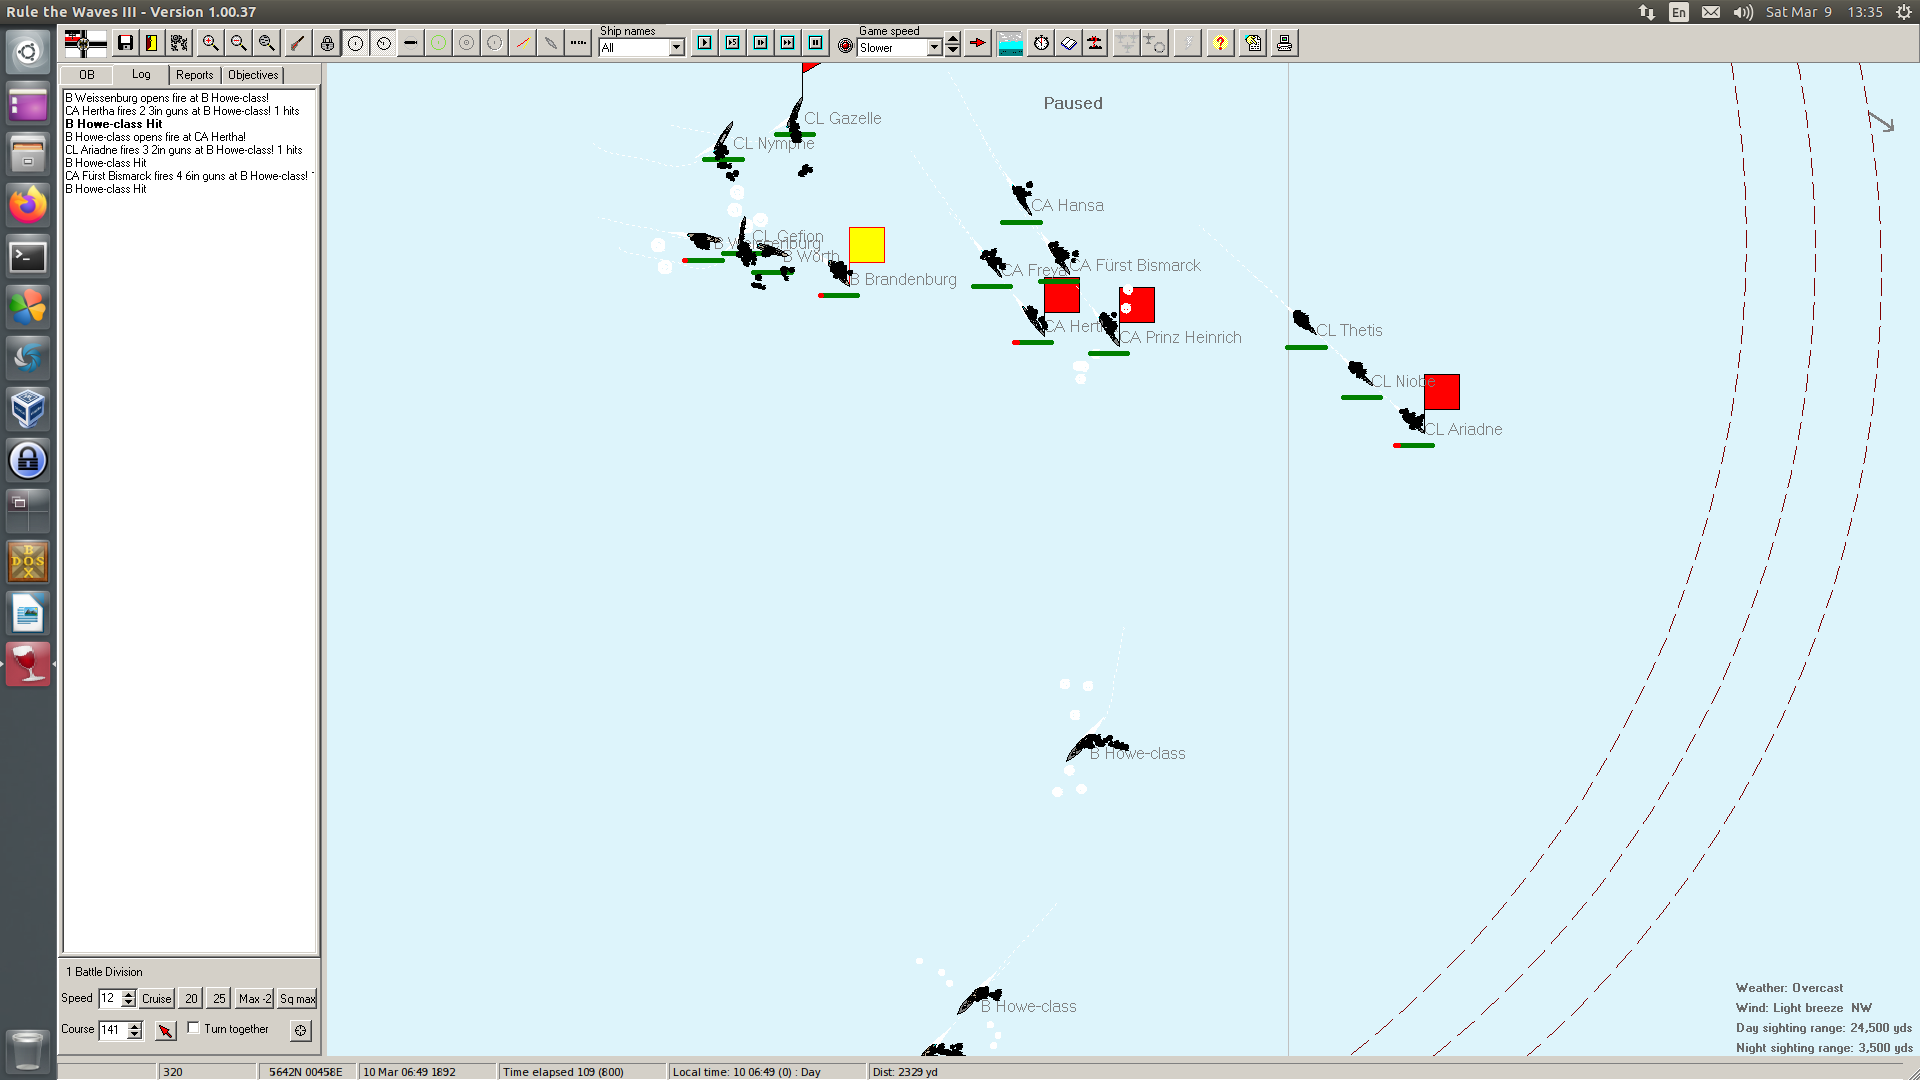
Task: Click the Max -2 speed button
Action: coord(254,999)
